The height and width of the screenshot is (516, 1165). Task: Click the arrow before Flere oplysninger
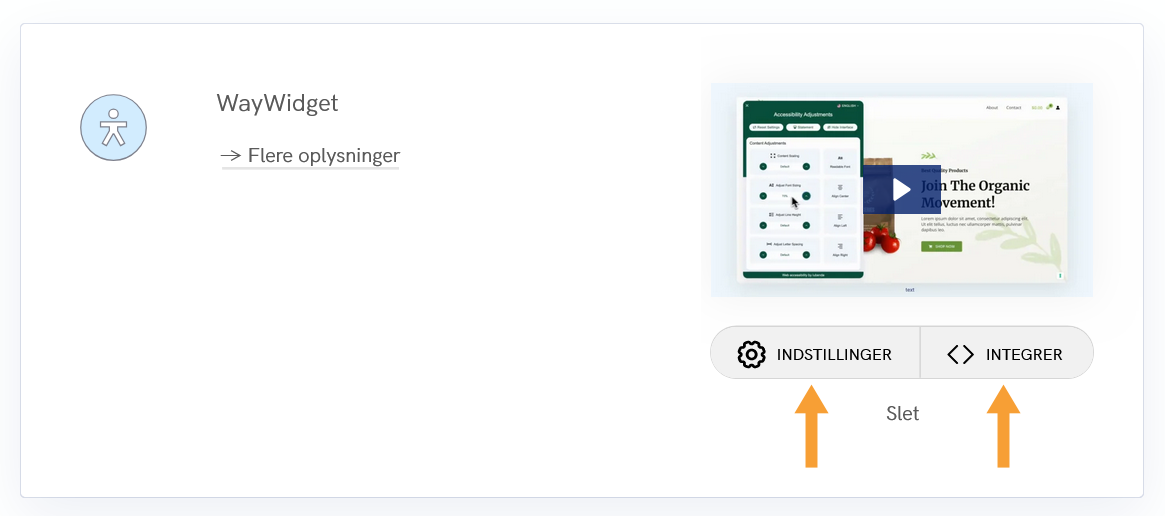tap(231, 156)
